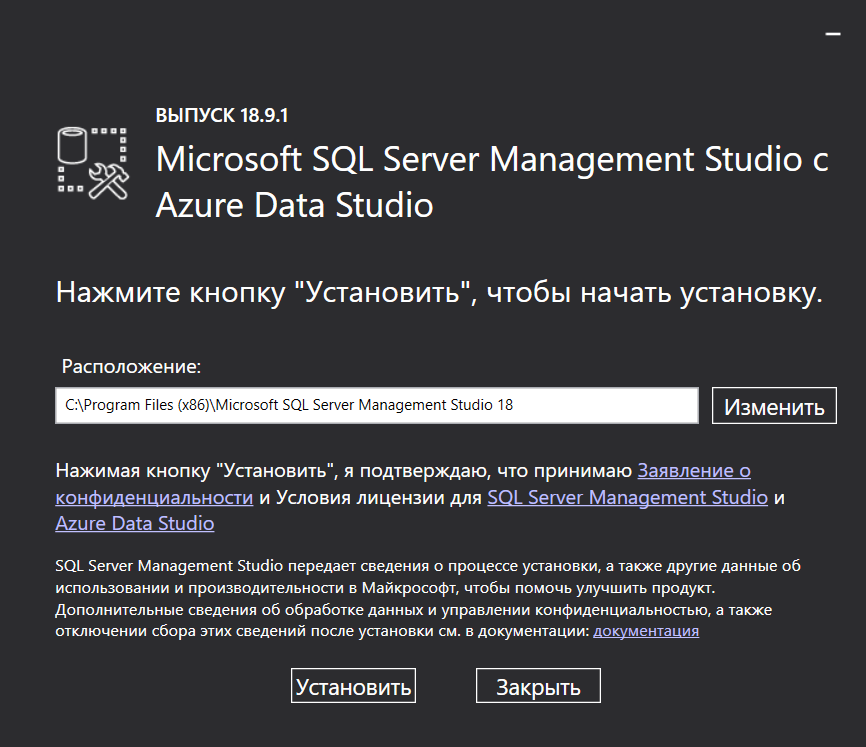Click the Azure Data Studio title line

(x=295, y=206)
